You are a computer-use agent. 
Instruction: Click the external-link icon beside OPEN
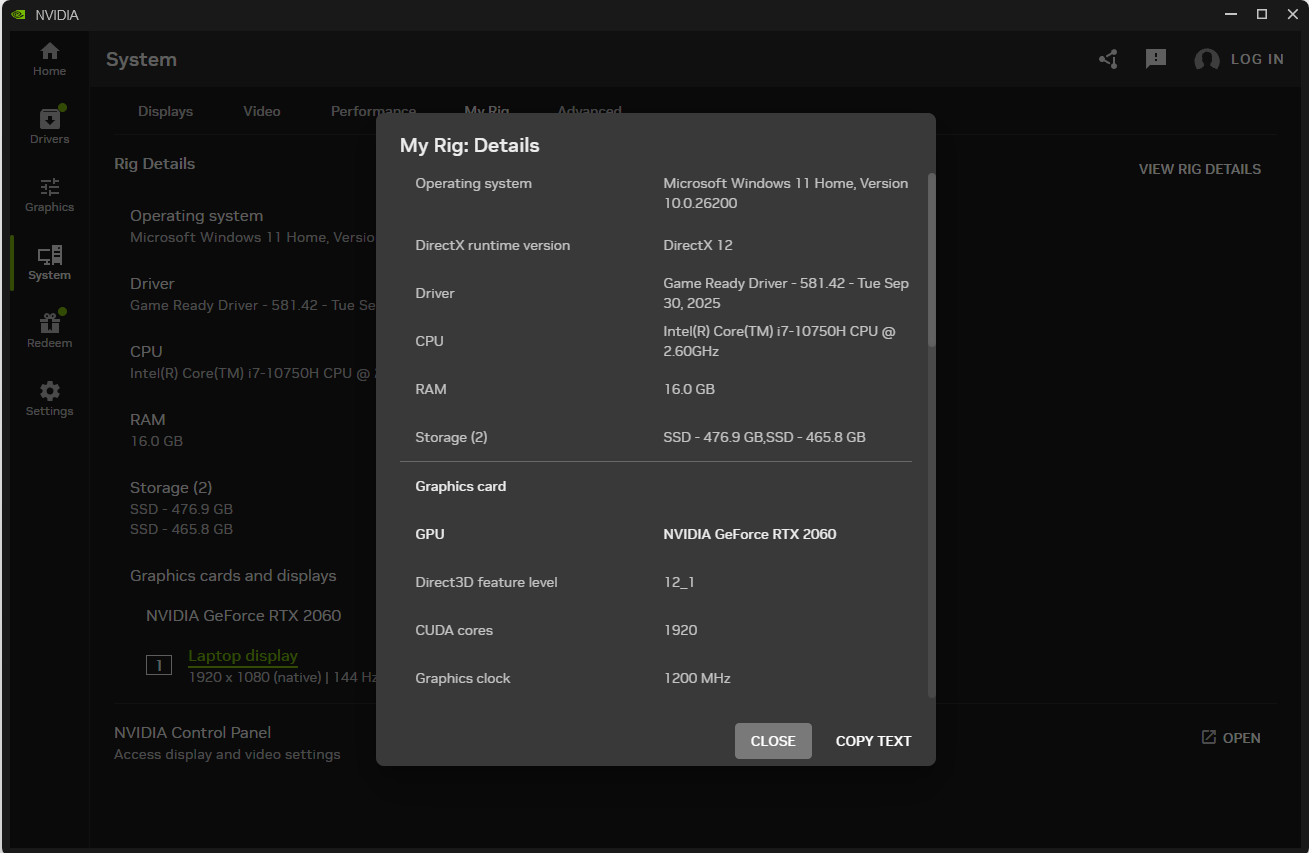[x=1208, y=737]
